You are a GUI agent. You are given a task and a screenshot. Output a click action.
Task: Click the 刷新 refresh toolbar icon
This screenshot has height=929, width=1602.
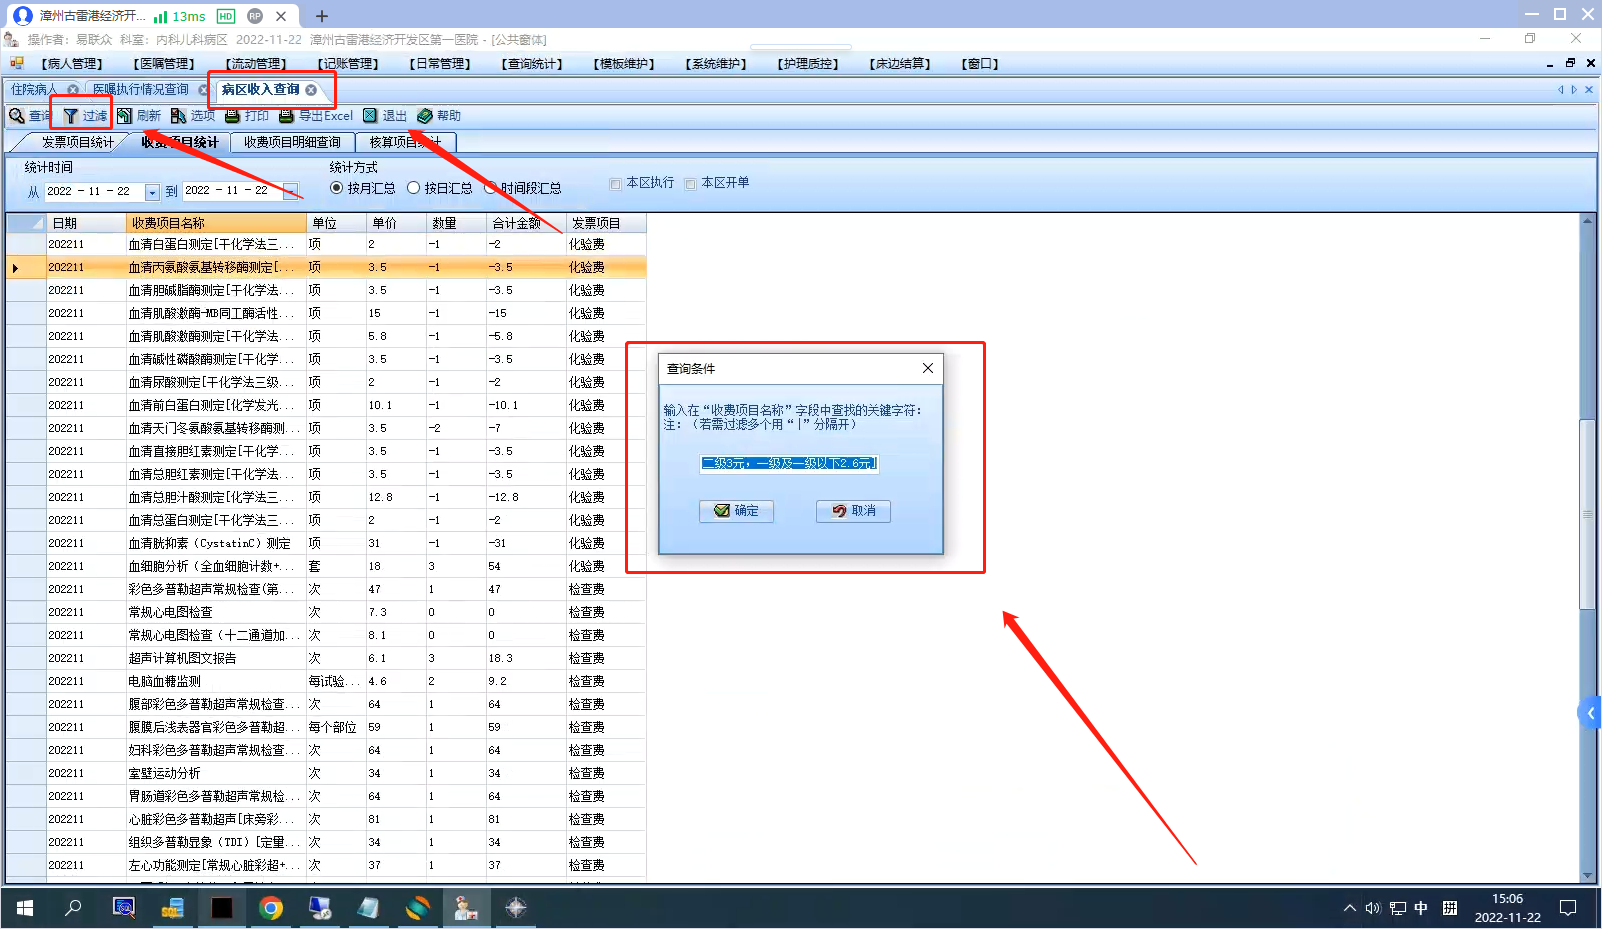(124, 116)
